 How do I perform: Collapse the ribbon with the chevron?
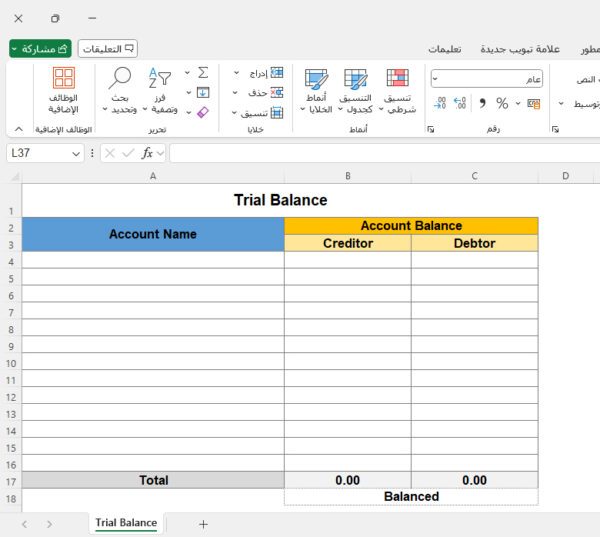tap(17, 129)
